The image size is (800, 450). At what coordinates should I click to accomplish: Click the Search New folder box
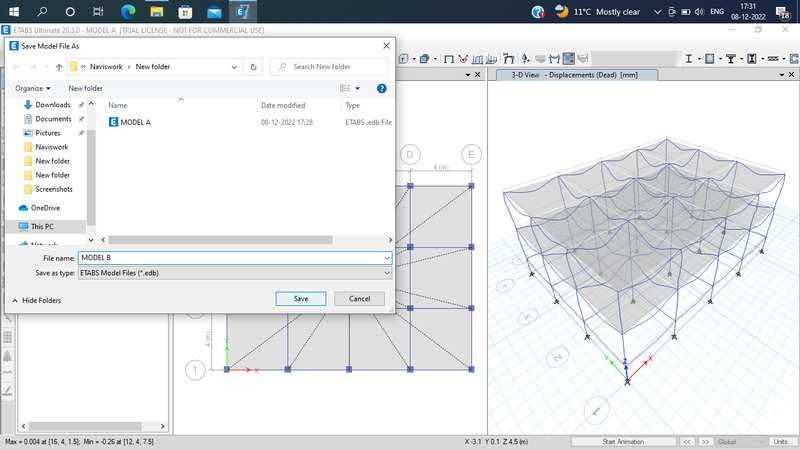click(x=329, y=67)
